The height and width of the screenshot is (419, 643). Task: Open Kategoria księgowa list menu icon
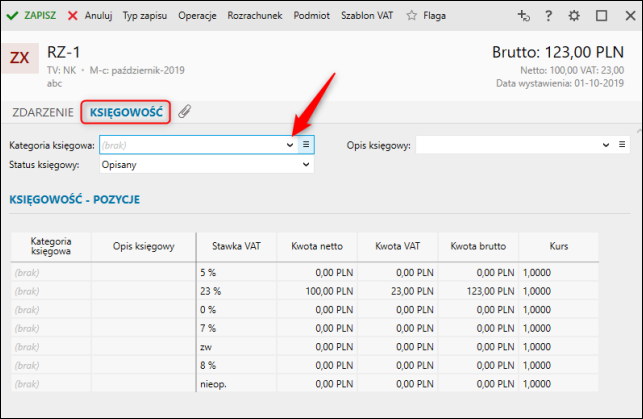coord(306,145)
